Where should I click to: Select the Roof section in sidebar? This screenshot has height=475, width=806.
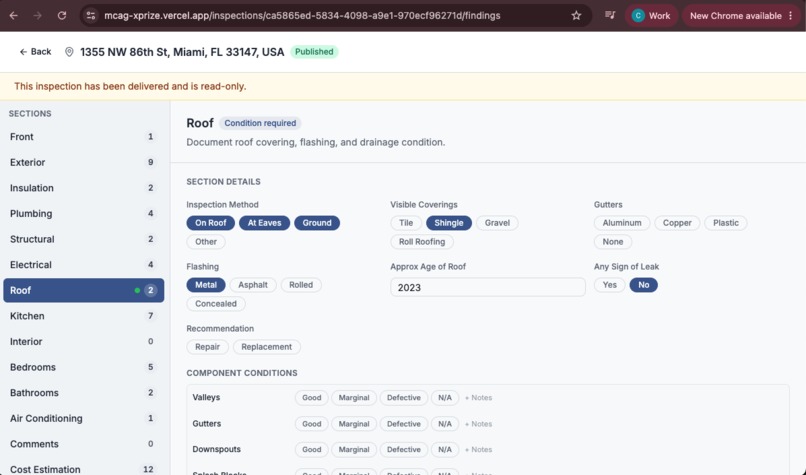click(x=83, y=290)
